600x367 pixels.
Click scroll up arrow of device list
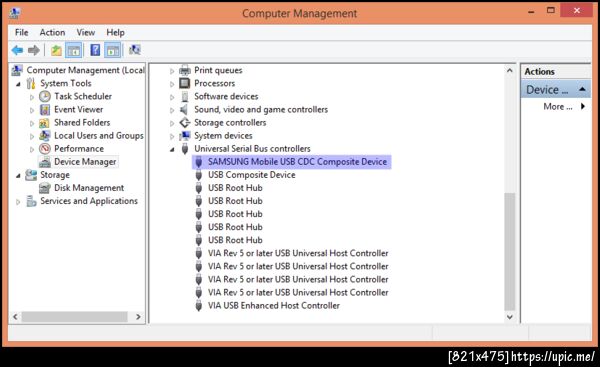[x=509, y=71]
